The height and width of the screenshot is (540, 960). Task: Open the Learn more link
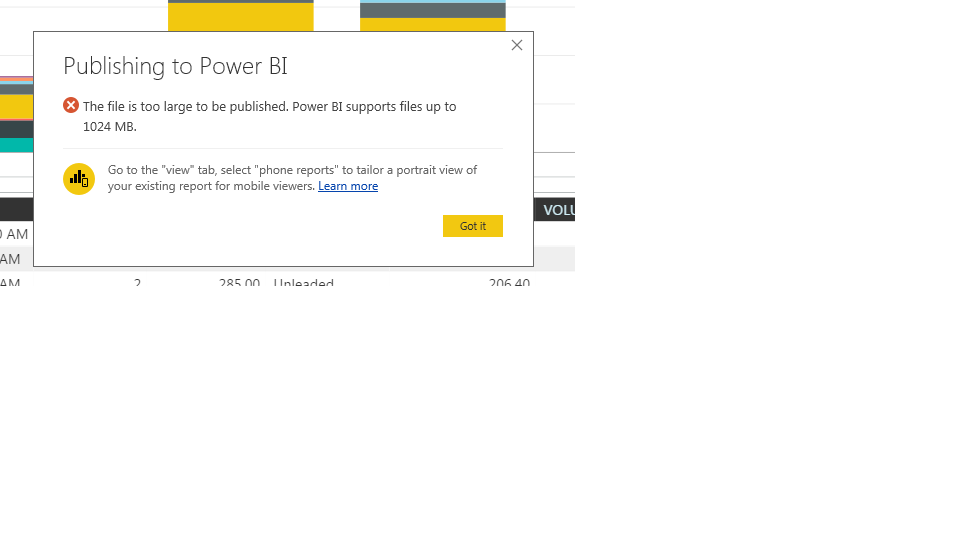pos(348,186)
